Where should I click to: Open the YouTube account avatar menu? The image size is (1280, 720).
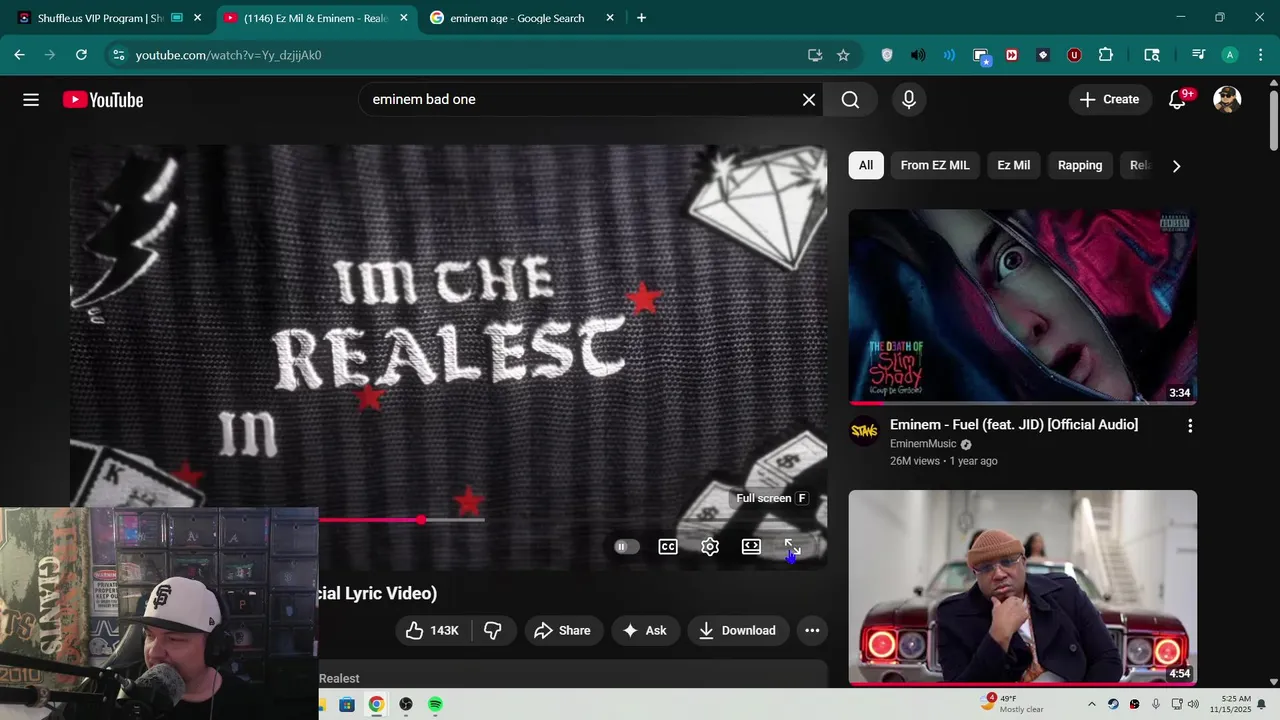click(1227, 100)
